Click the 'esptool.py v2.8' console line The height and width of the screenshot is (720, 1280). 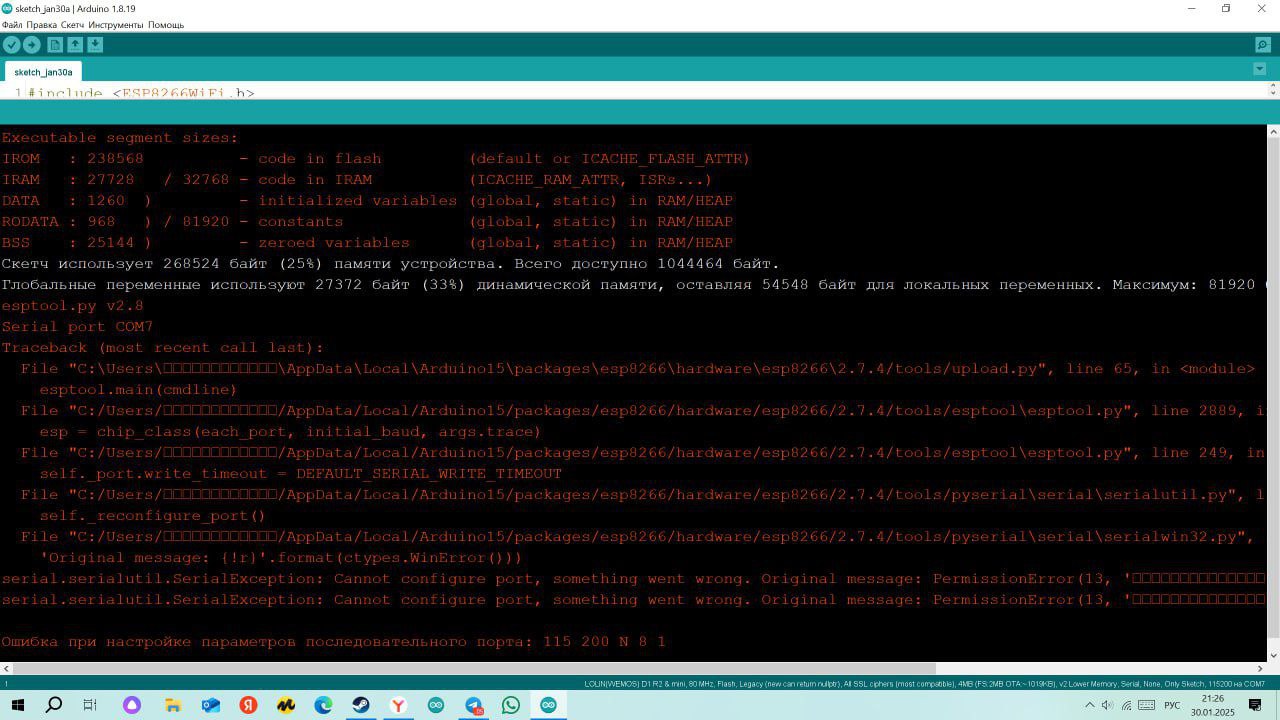tap(72, 306)
